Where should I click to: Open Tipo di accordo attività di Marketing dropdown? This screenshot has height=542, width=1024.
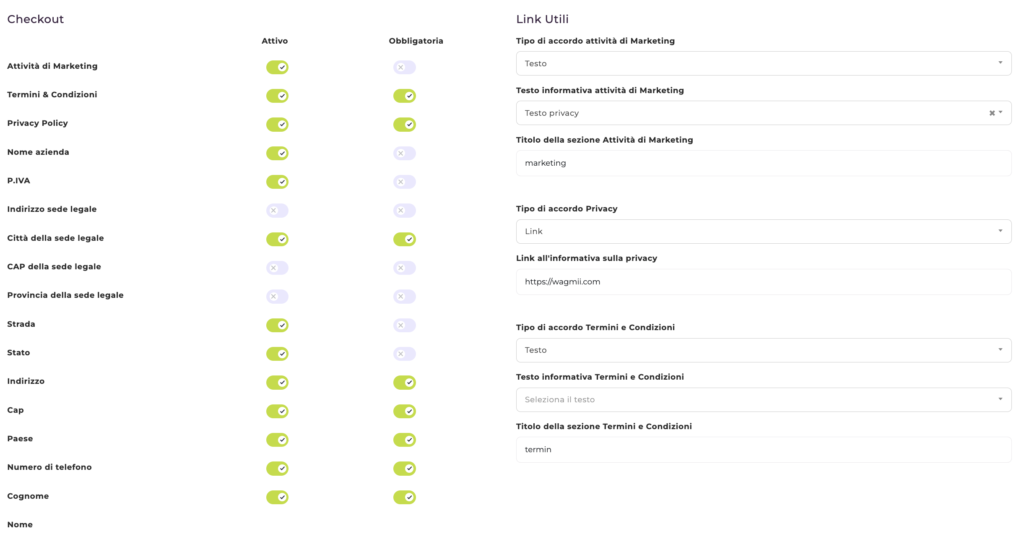[x=763, y=64]
